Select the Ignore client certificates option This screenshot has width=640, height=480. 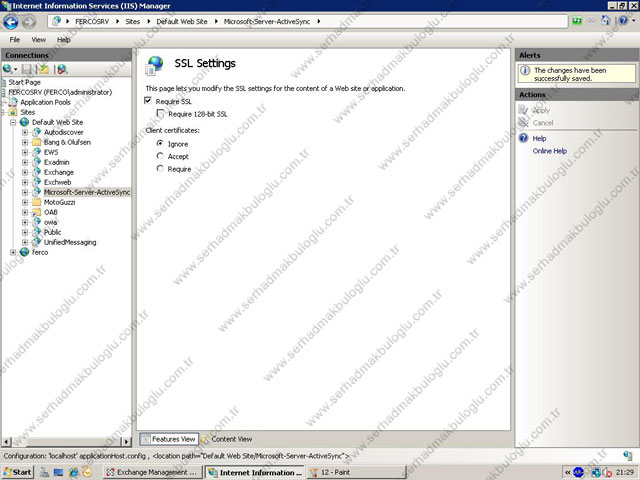[160, 144]
